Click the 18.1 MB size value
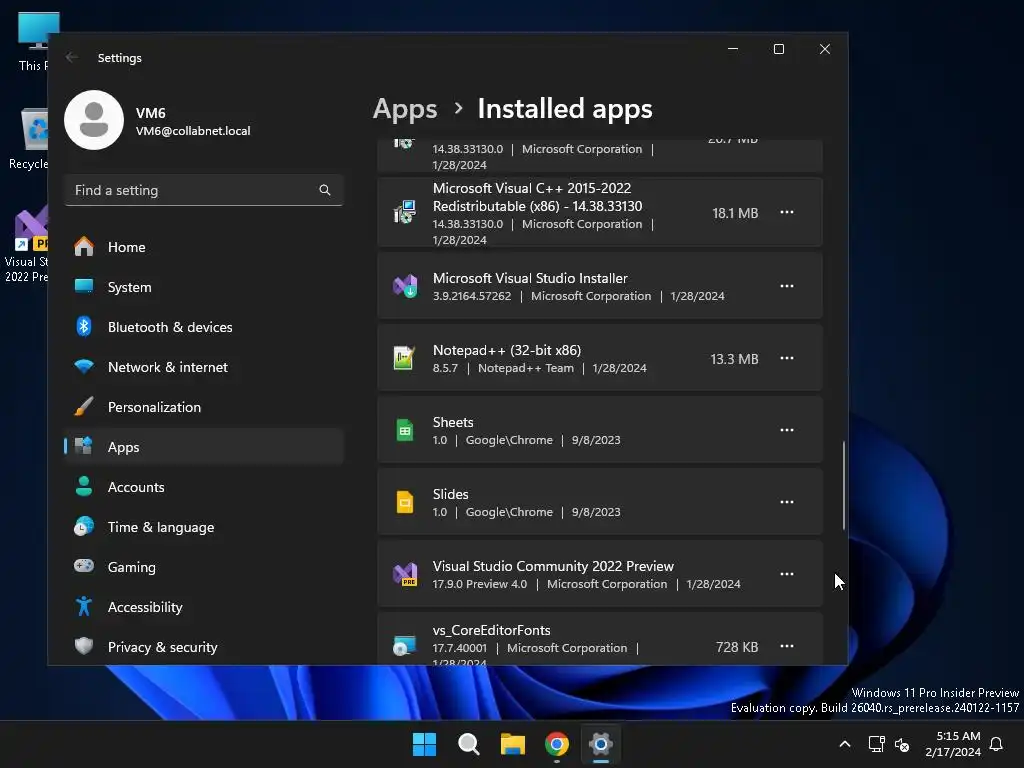 pyautogui.click(x=735, y=213)
